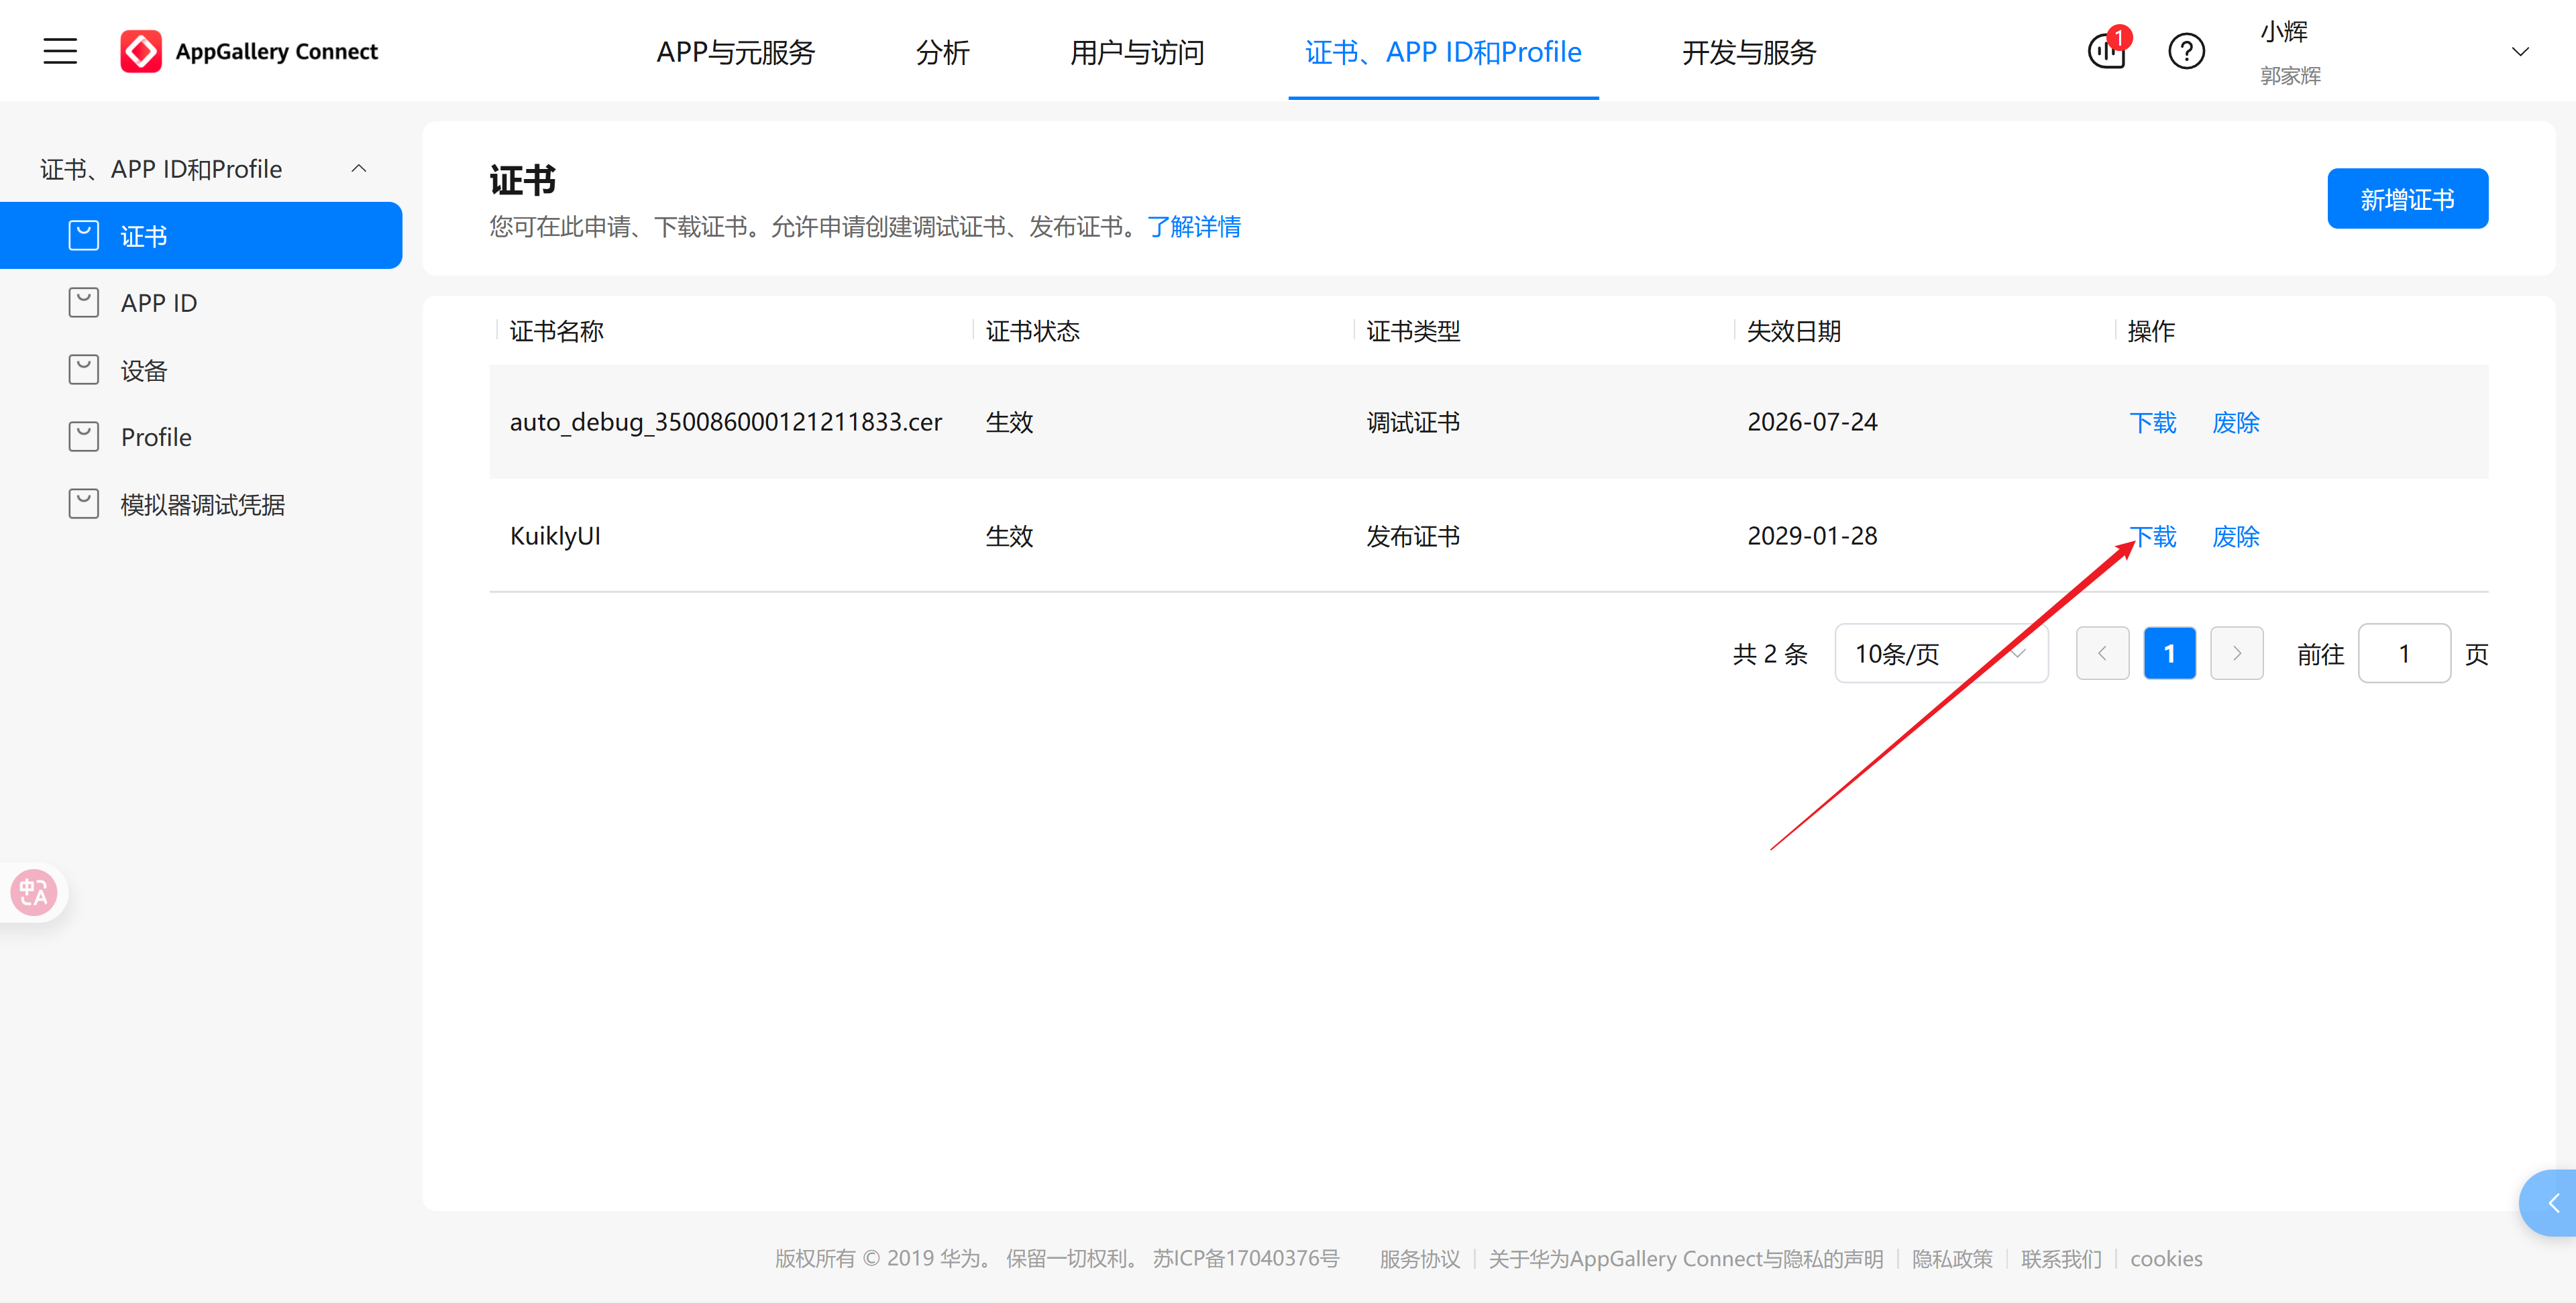2576x1303 pixels.
Task: Open the hamburger menu
Action: (x=59, y=50)
